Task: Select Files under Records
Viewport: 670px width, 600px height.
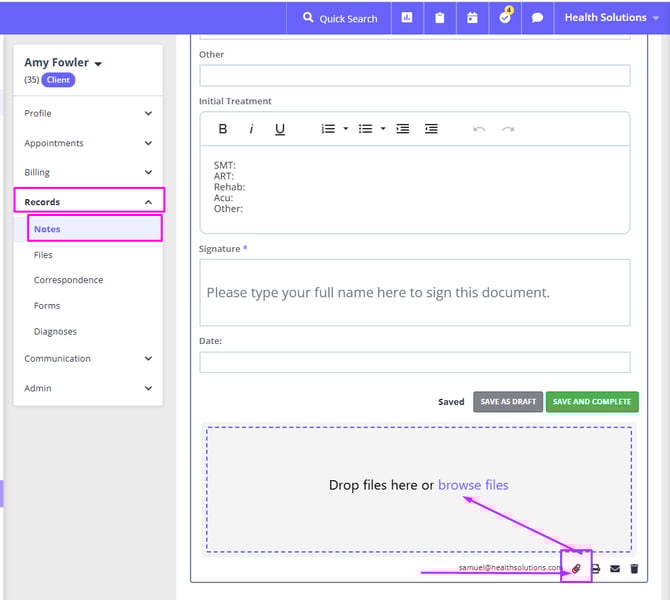Action: 43,255
